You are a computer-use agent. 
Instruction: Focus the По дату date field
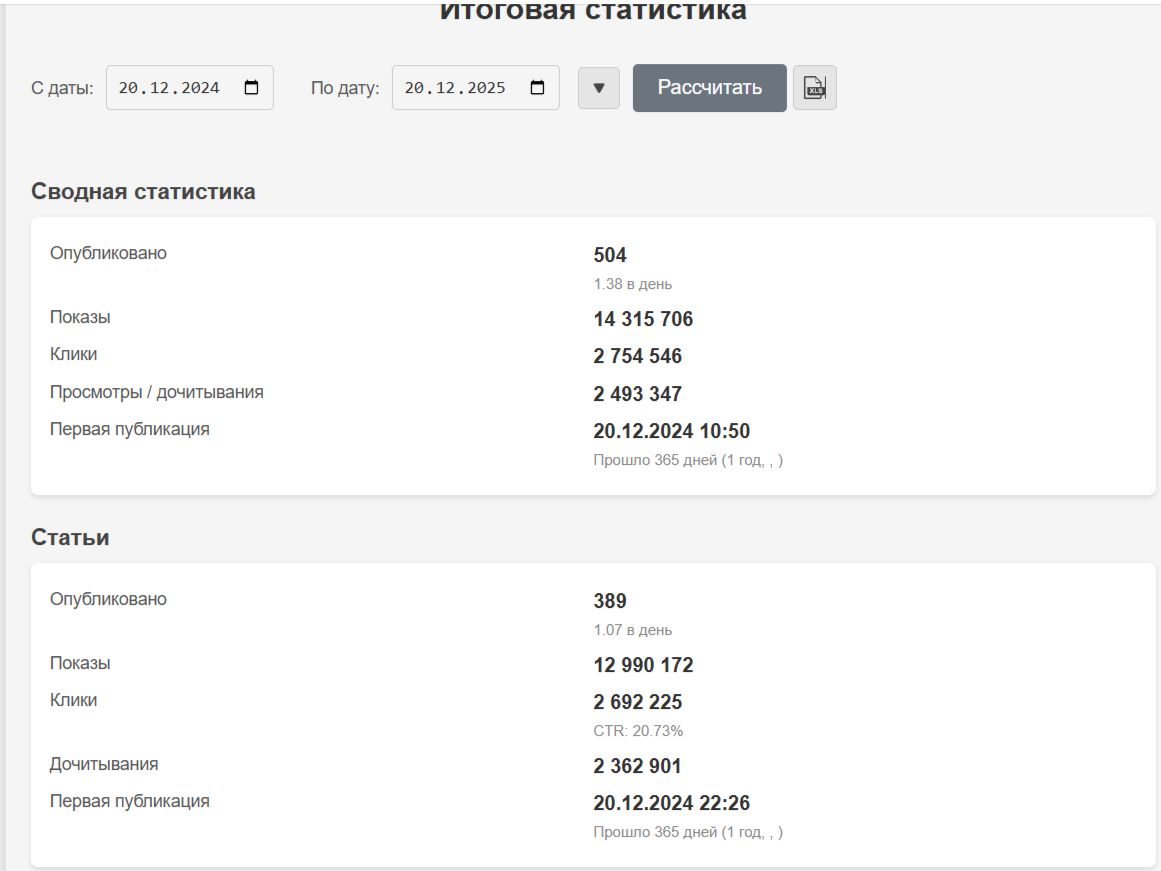coord(456,88)
